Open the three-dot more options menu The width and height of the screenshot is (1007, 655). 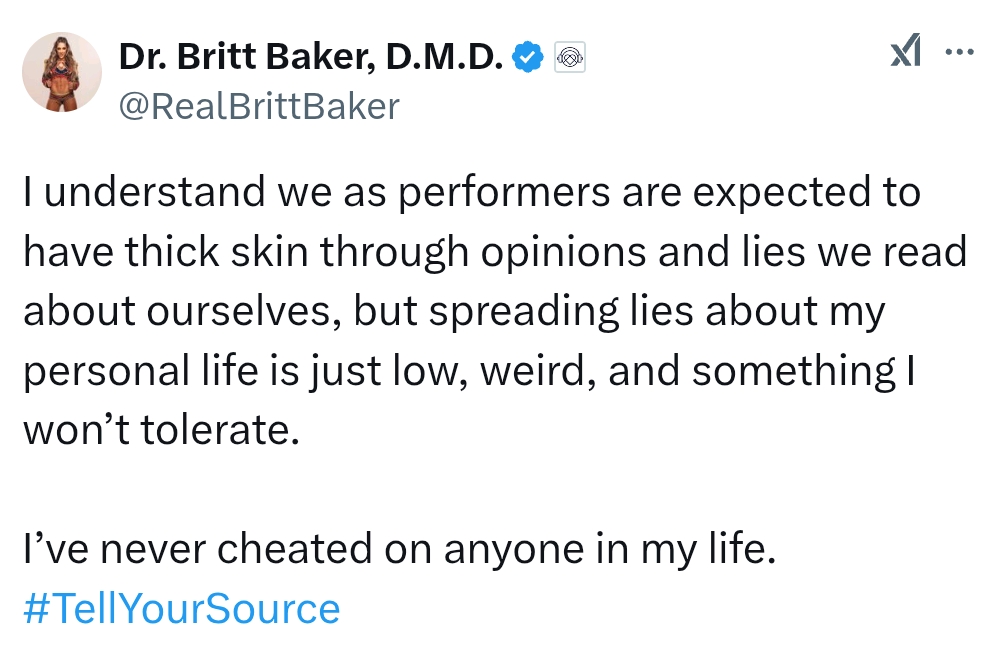[x=960, y=51]
